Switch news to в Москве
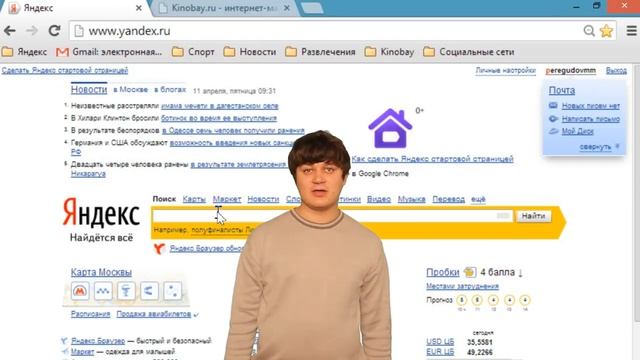Viewport: 640px width, 360px height. click(x=131, y=89)
